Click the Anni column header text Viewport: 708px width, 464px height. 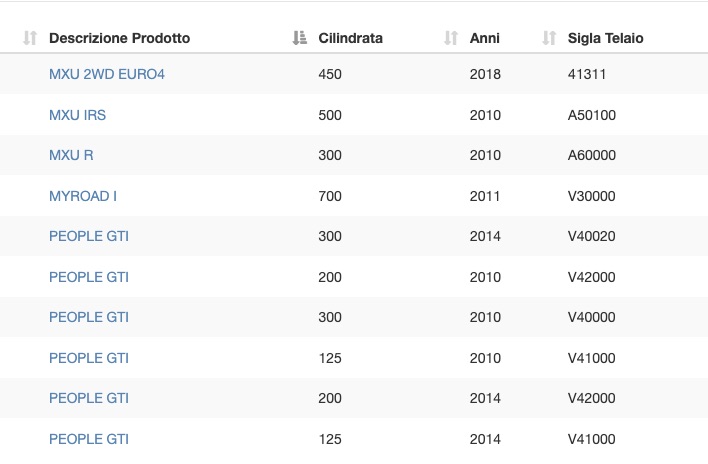click(x=484, y=38)
